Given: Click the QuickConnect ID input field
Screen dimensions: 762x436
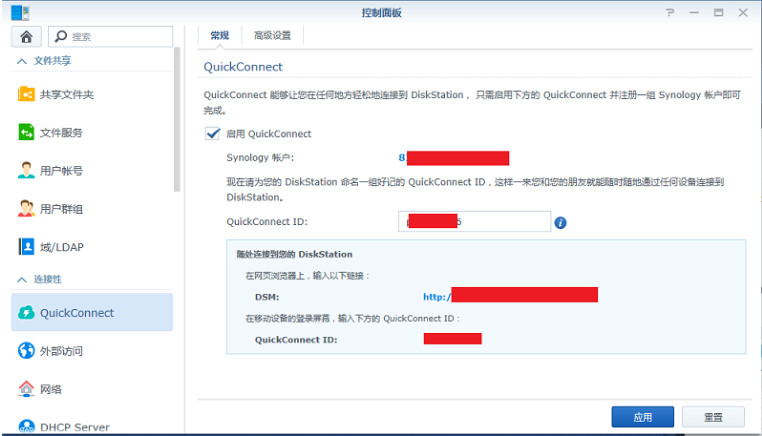Looking at the screenshot, I should coord(474,222).
